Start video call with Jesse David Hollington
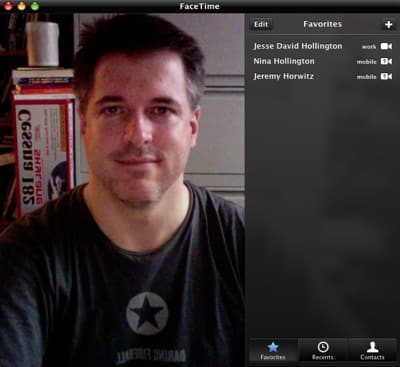Image resolution: width=400 pixels, height=367 pixels. (x=386, y=46)
